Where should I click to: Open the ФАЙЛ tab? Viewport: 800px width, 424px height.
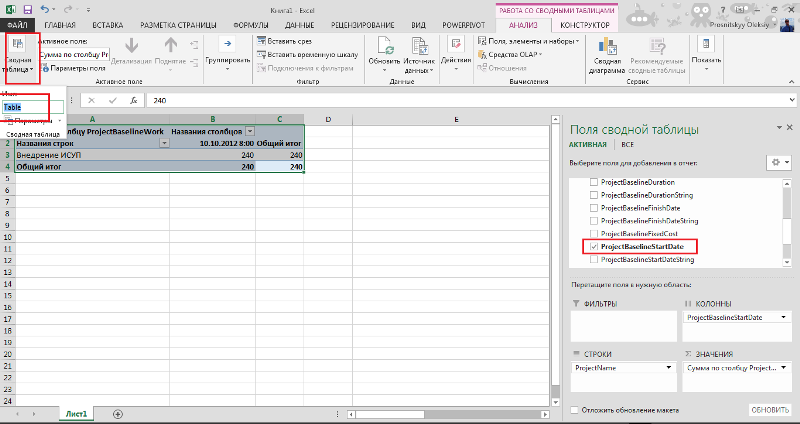pyautogui.click(x=17, y=25)
